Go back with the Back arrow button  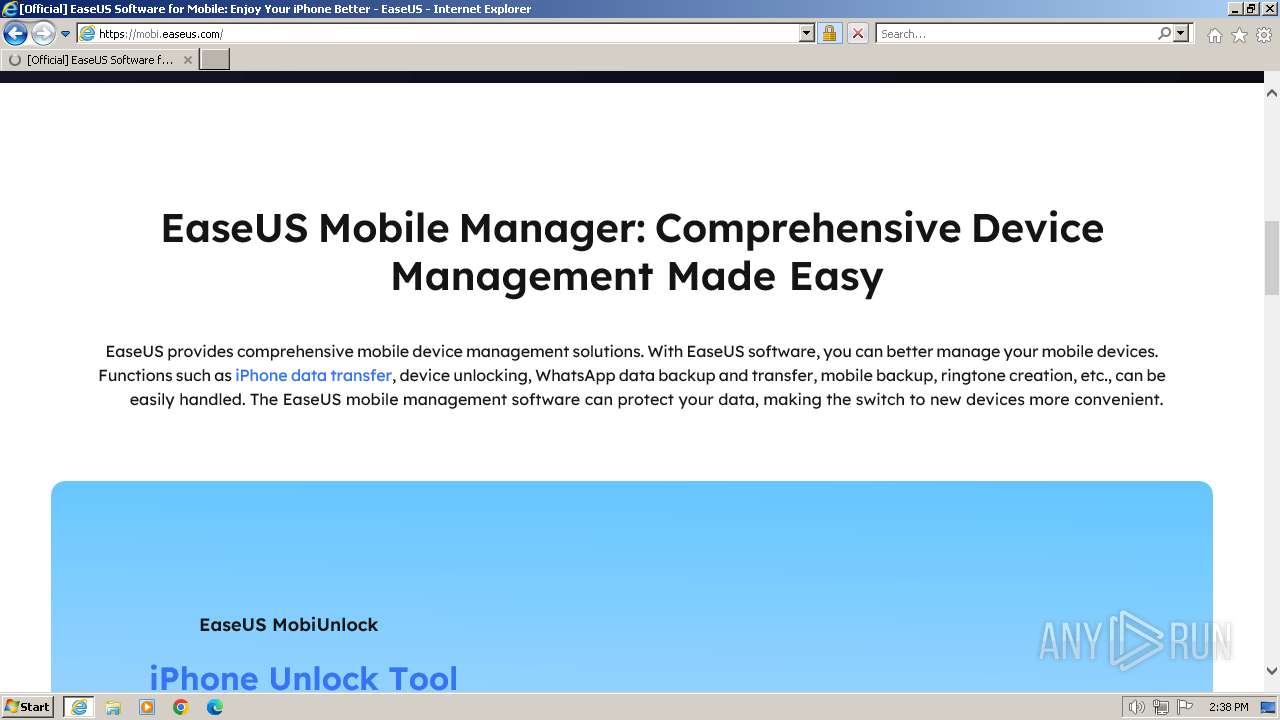click(15, 34)
